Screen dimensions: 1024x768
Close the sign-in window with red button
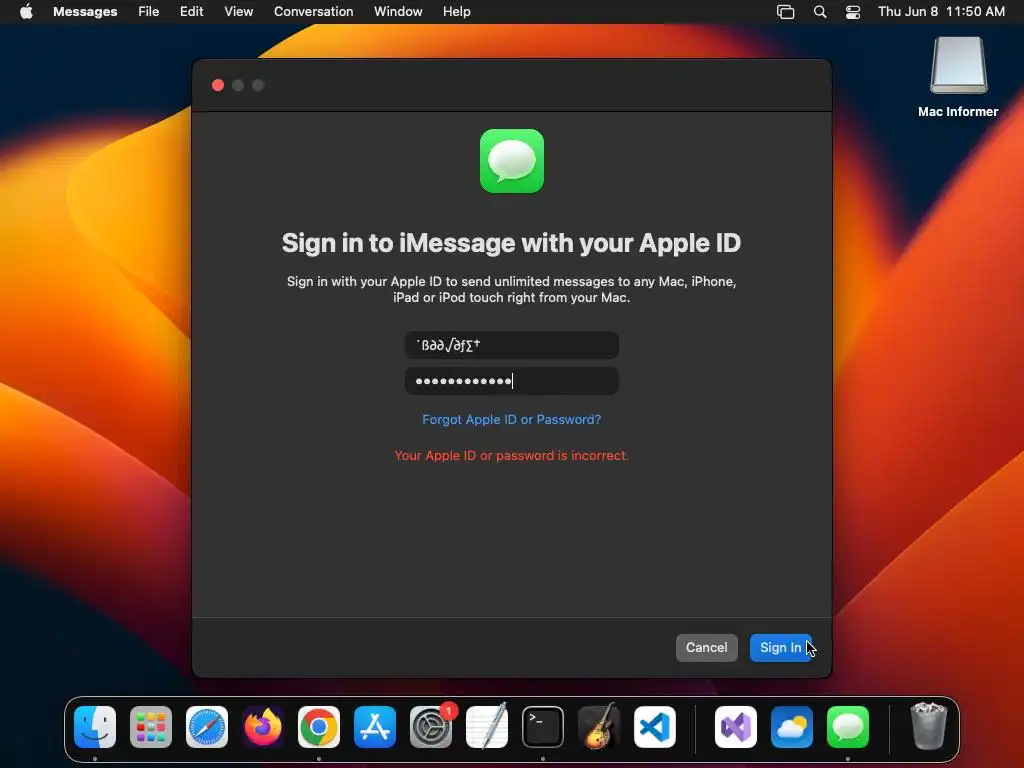pos(218,86)
